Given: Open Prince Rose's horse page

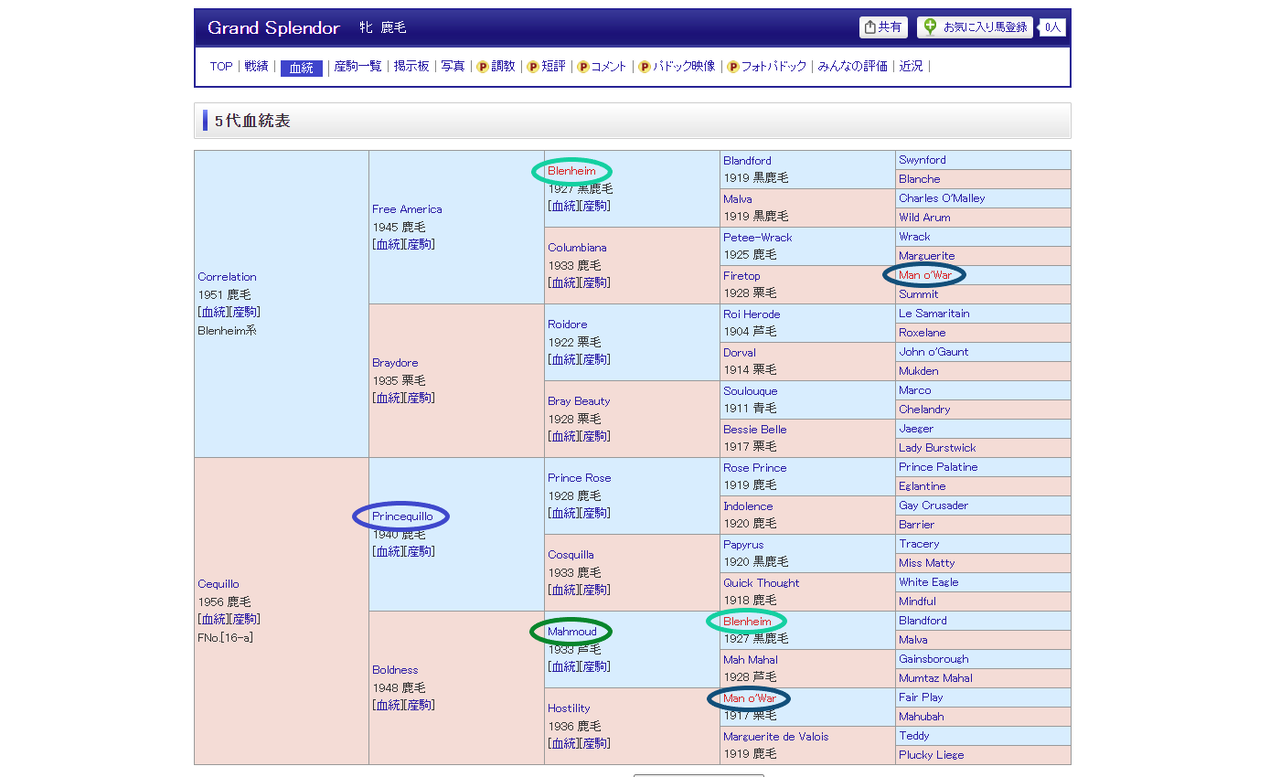Looking at the screenshot, I should click(579, 478).
